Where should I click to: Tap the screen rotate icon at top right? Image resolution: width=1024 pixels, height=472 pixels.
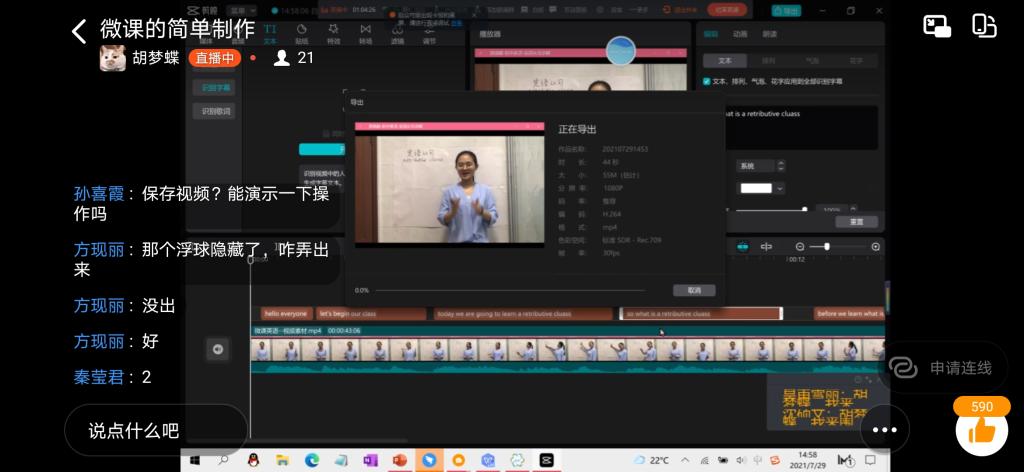coord(985,27)
